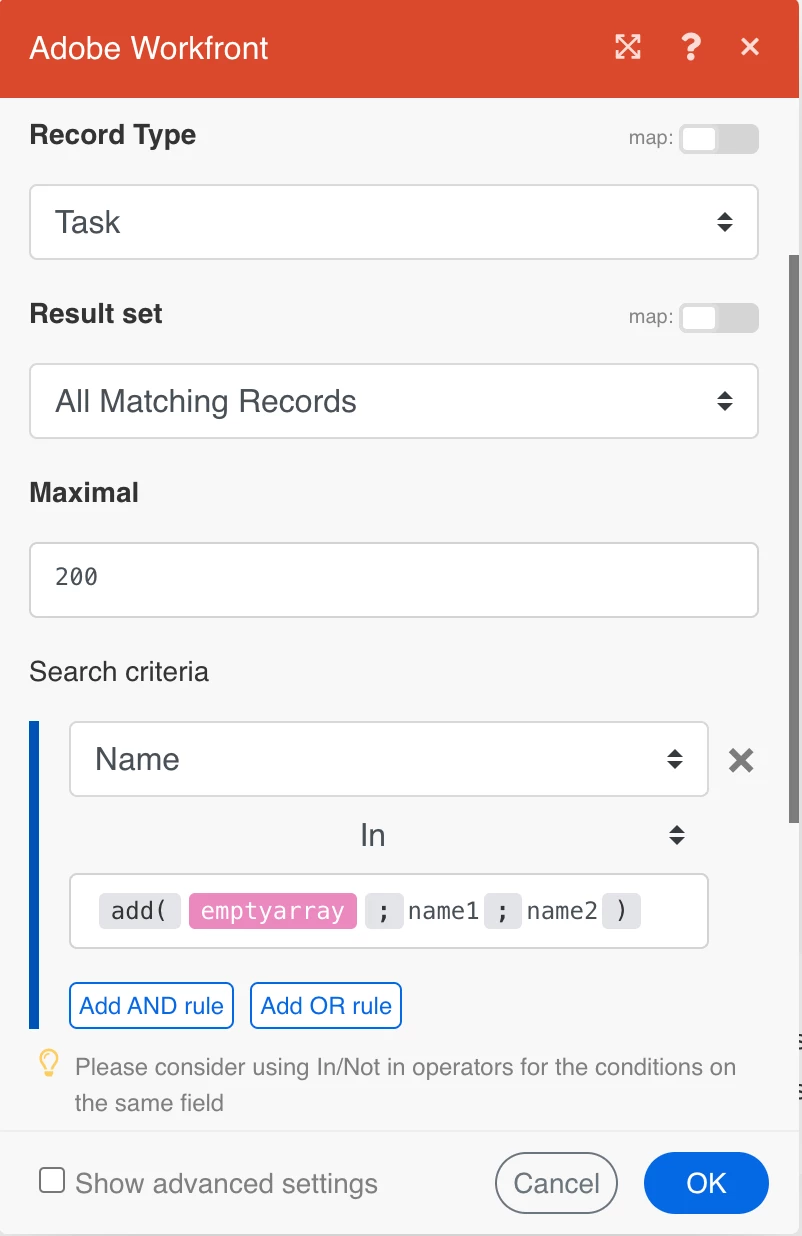802x1236 pixels.
Task: Click the Add AND rule button
Action: tap(151, 1006)
